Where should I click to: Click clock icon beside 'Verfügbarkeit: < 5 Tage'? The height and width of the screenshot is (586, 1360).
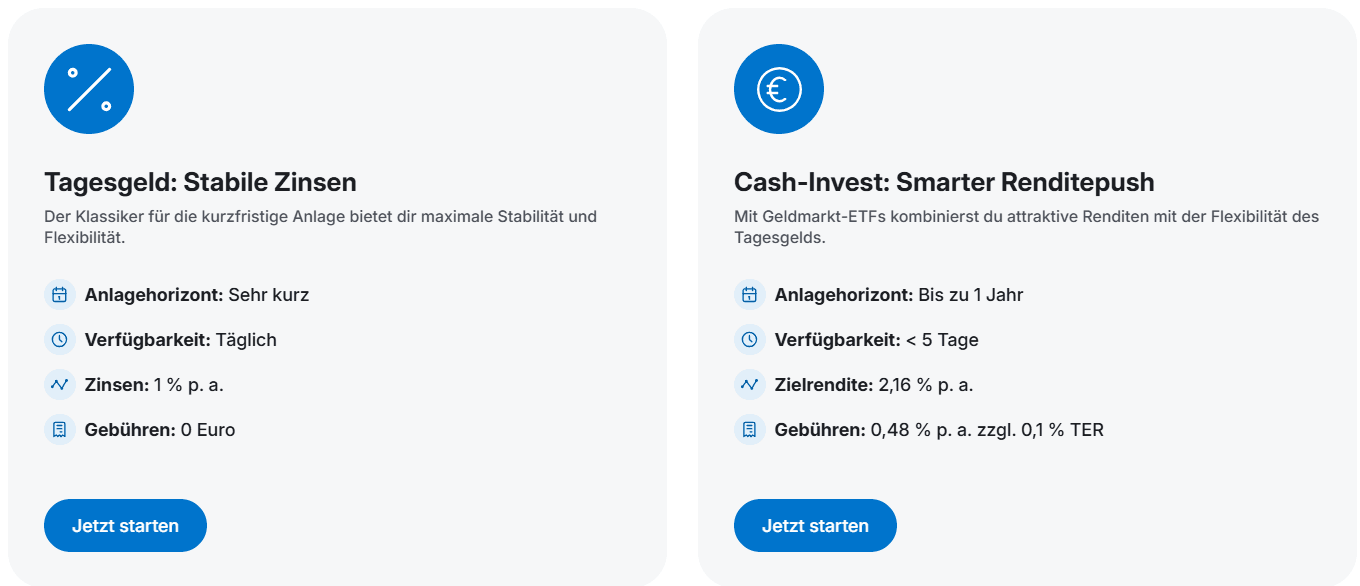pyautogui.click(x=750, y=340)
